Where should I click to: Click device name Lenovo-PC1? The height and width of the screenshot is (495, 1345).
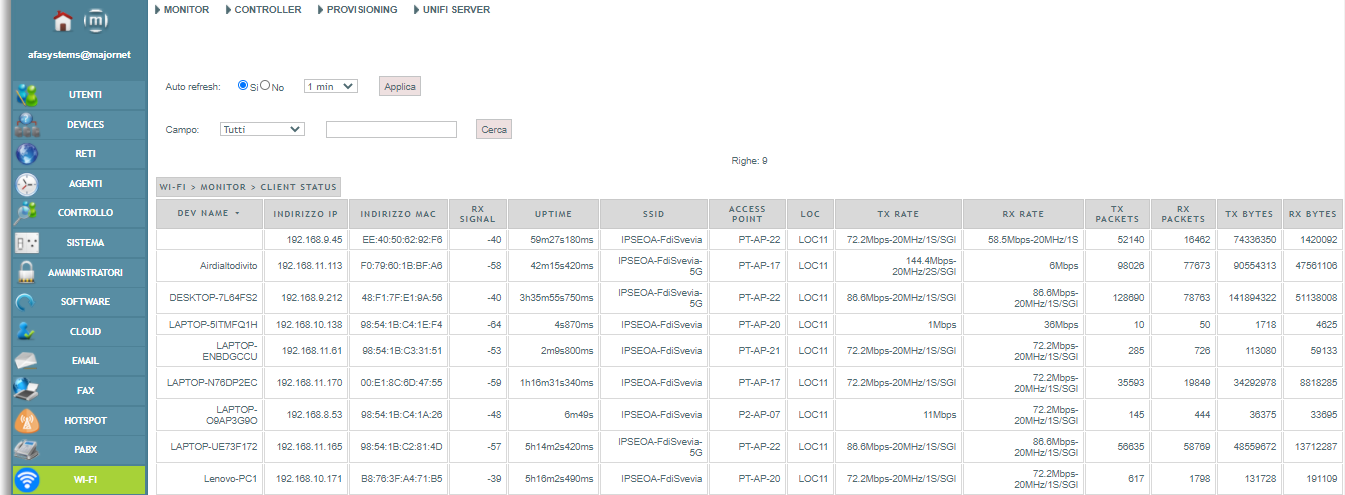(x=231, y=479)
